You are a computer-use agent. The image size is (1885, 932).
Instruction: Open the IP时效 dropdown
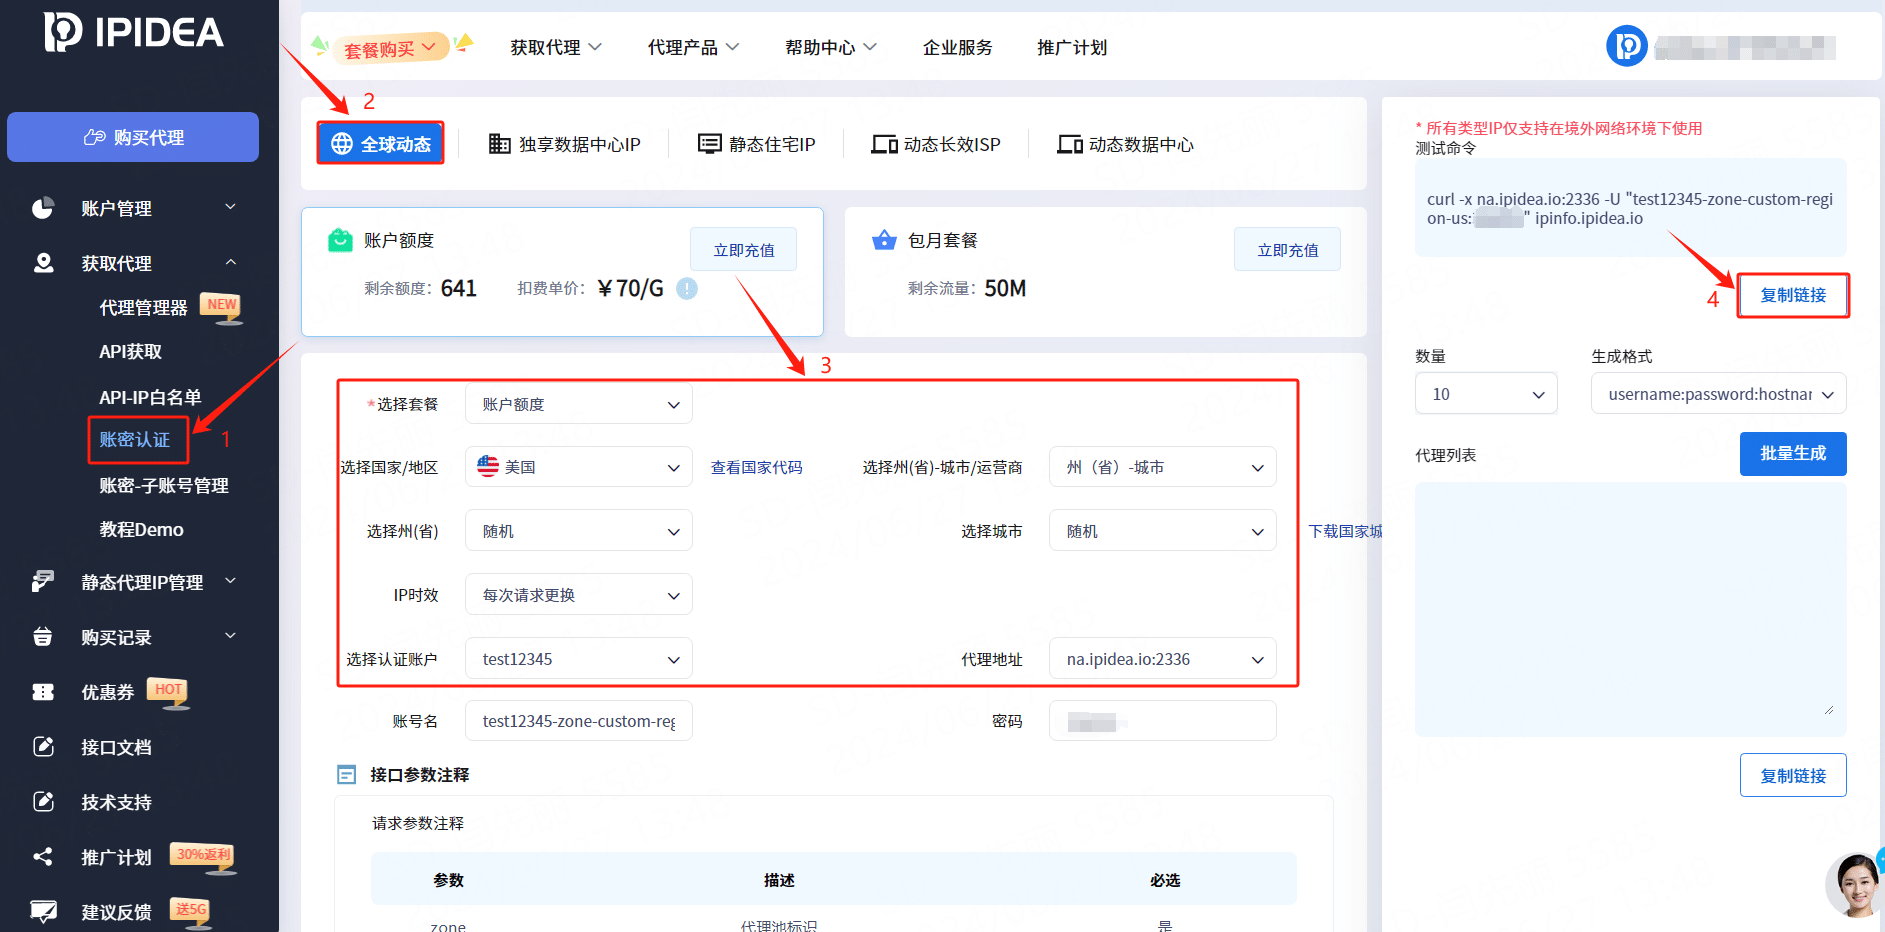[x=579, y=595]
